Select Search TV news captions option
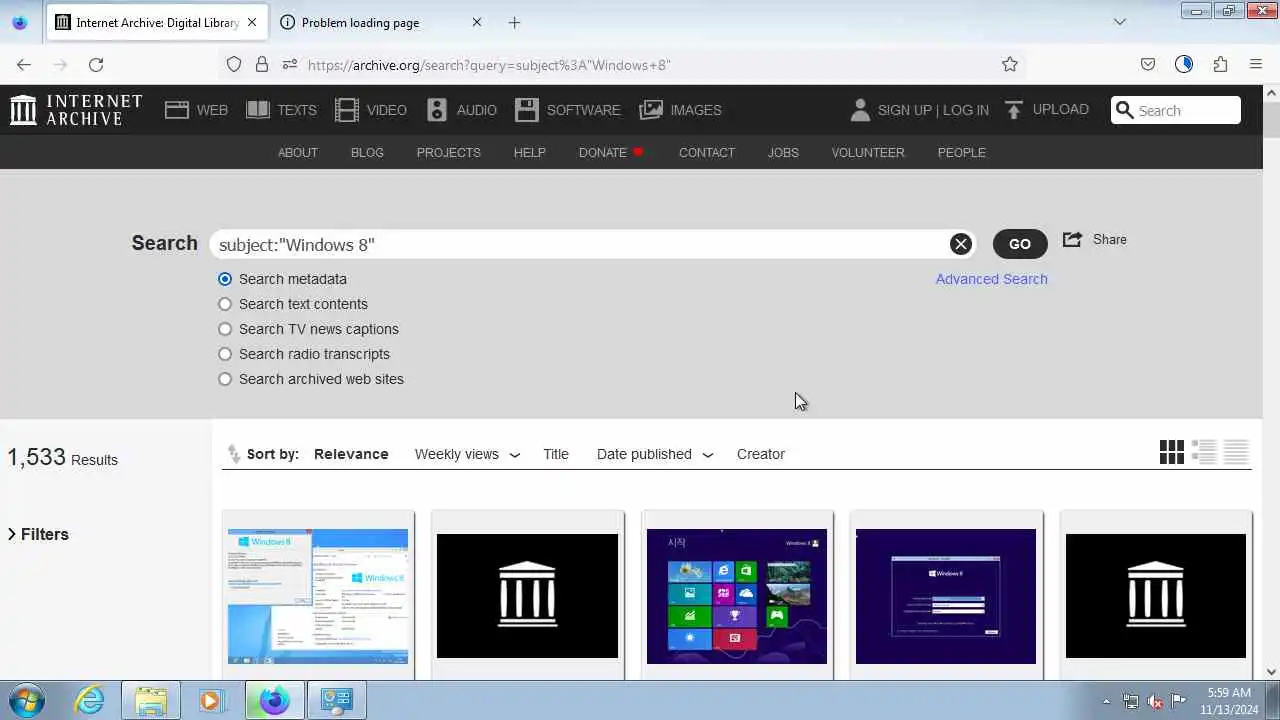This screenshot has width=1280, height=720. (x=225, y=329)
